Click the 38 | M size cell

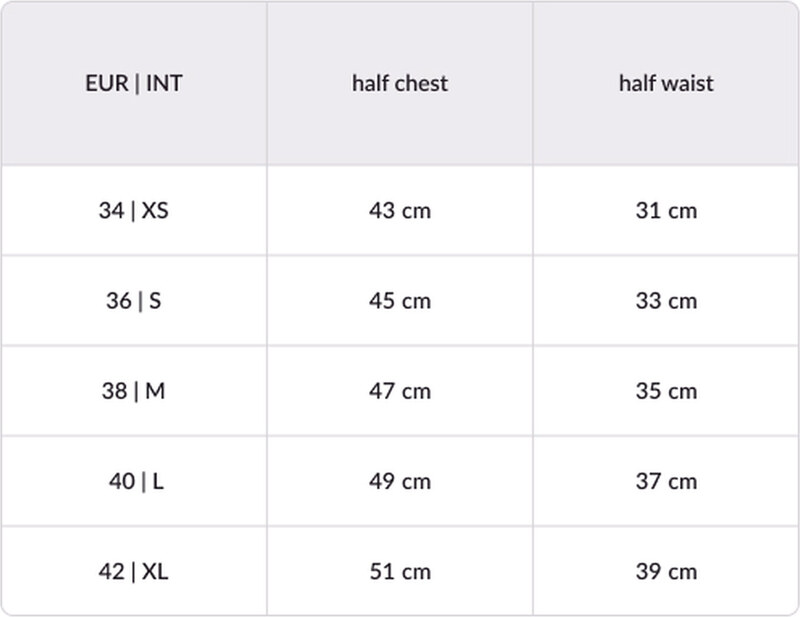pyautogui.click(x=133, y=391)
